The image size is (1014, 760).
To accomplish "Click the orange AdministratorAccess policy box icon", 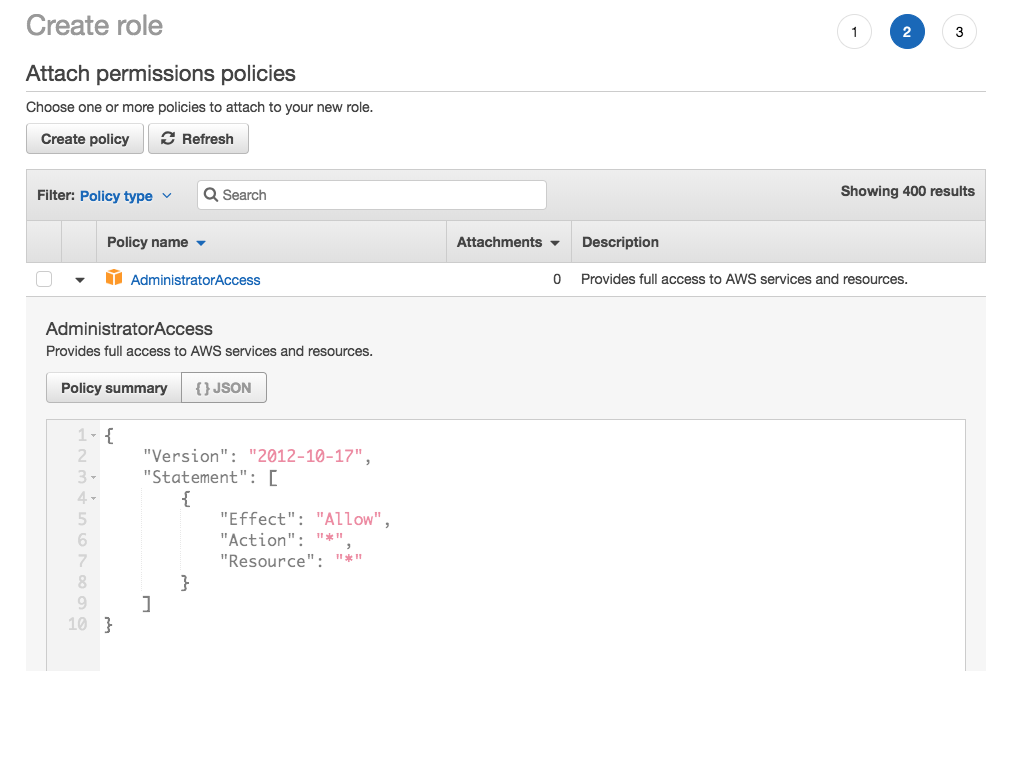I will (114, 278).
